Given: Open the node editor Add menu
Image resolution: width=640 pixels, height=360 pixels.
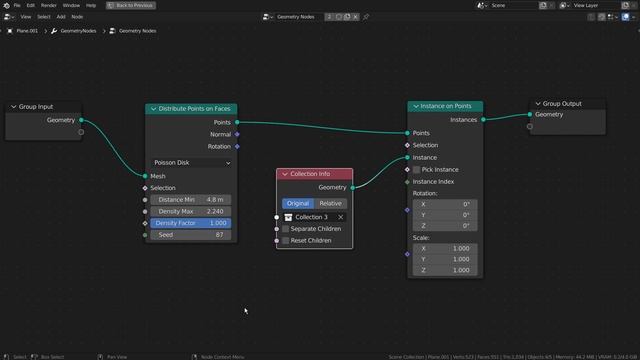Looking at the screenshot, I should [61, 17].
